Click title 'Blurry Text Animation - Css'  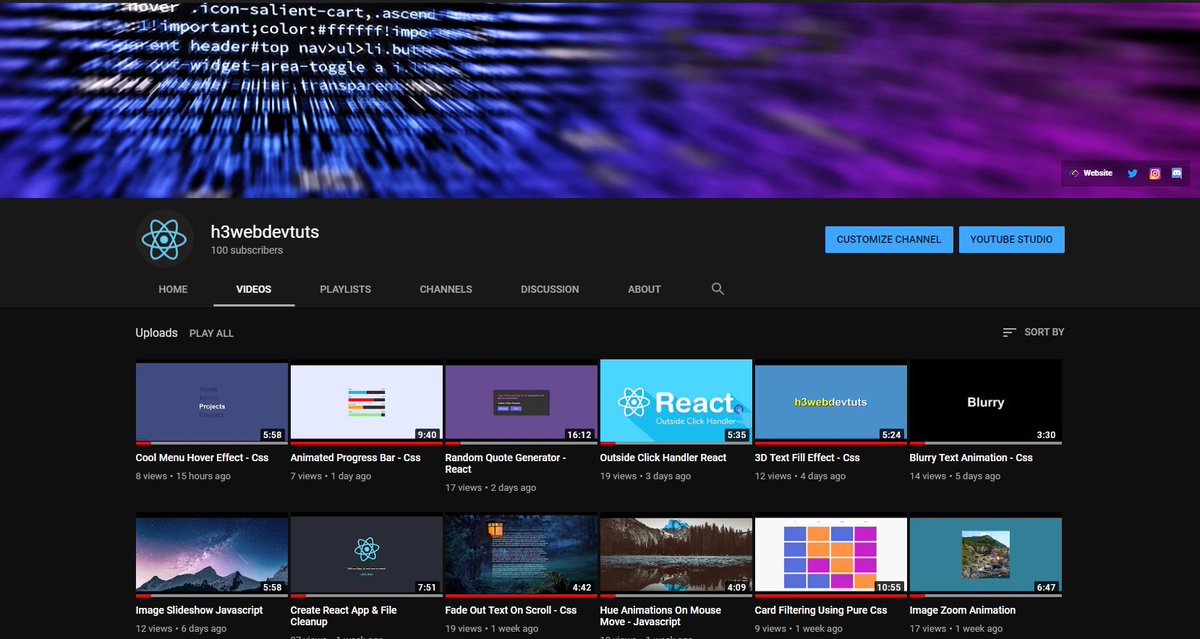click(971, 458)
